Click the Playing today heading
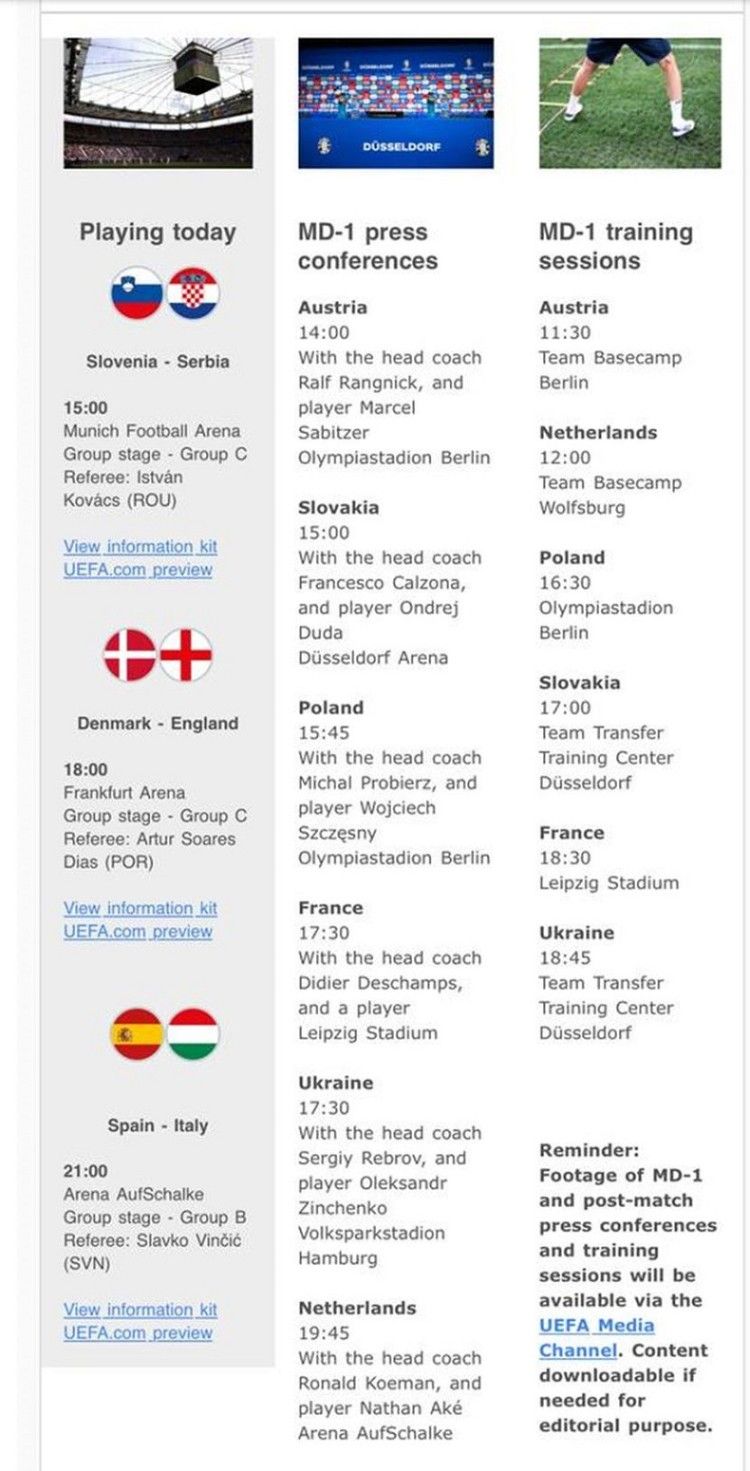This screenshot has width=750, height=1471. pos(158,232)
